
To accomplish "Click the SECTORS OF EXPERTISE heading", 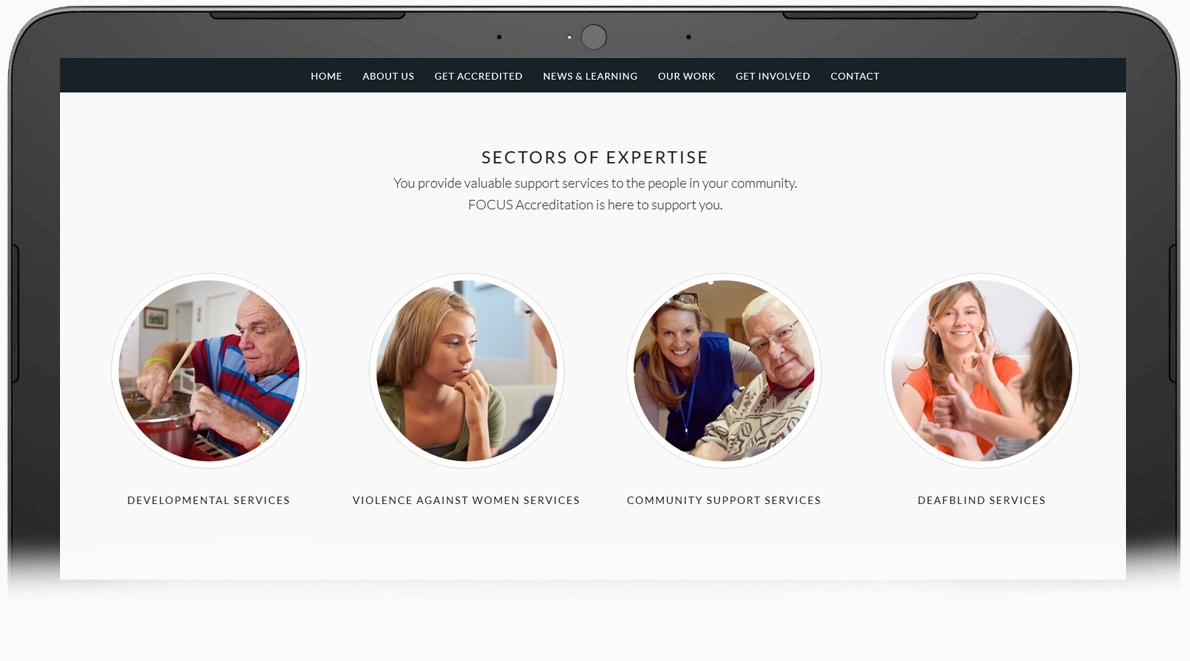I will pos(594,157).
